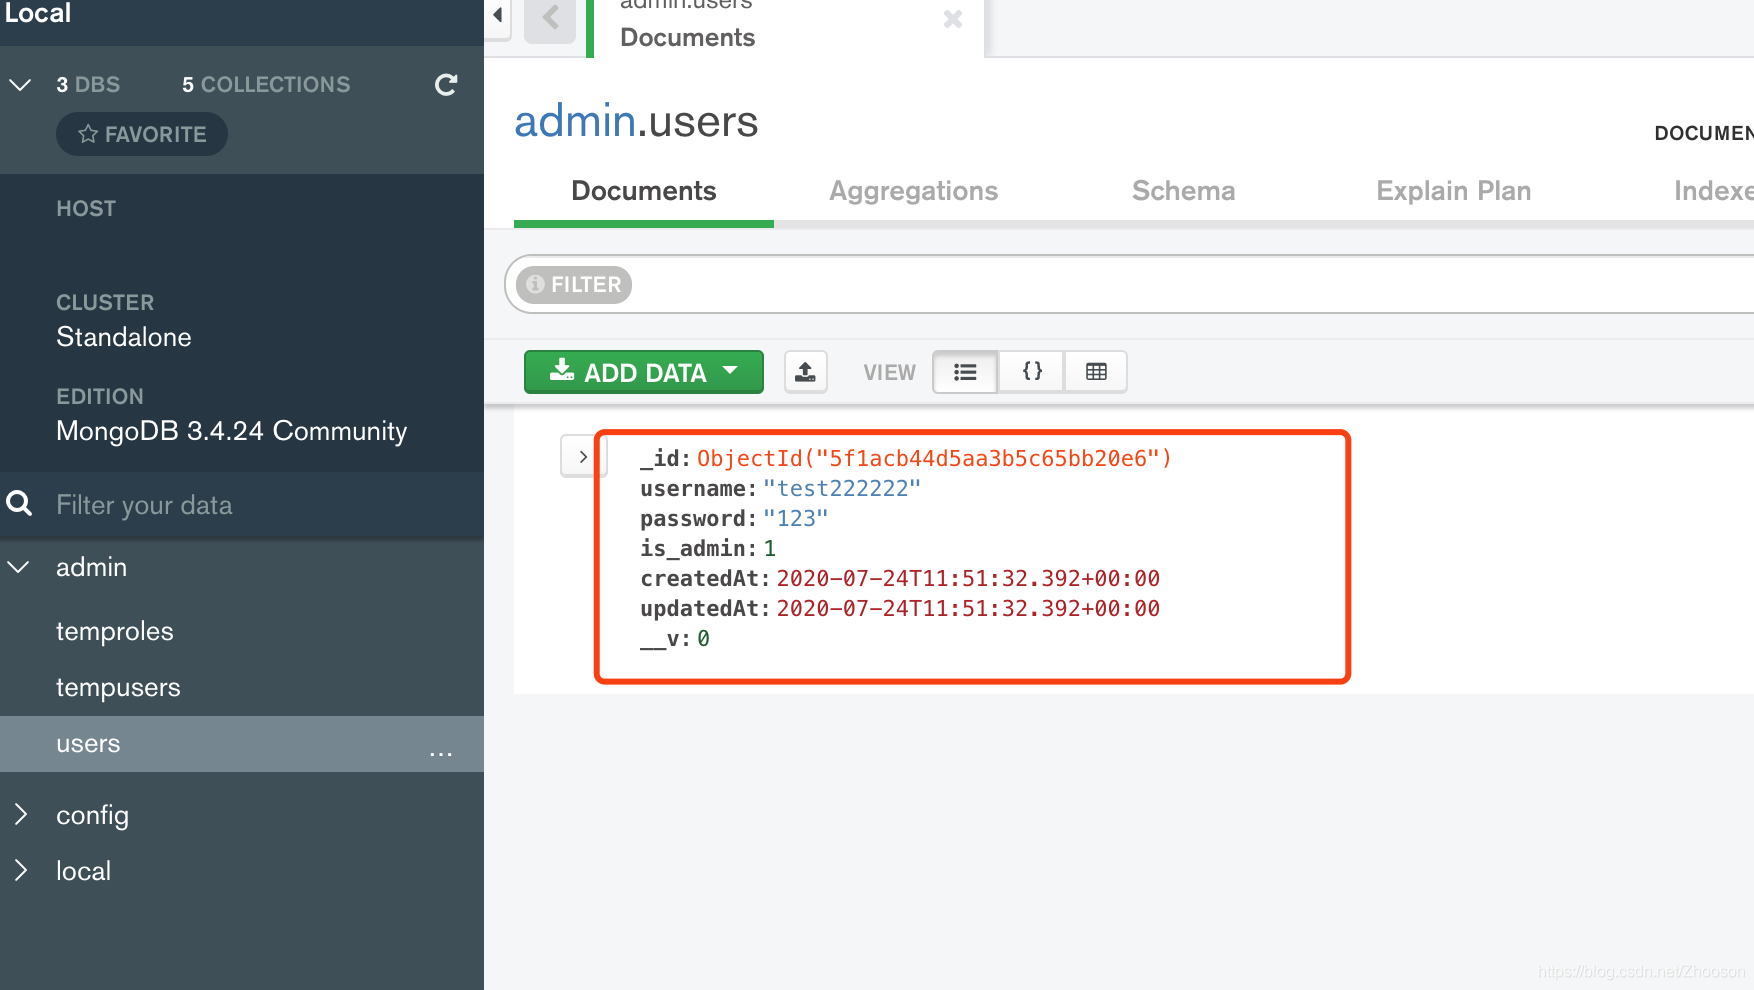Switch to JSON braces view
This screenshot has width=1754, height=990.
[1032, 372]
